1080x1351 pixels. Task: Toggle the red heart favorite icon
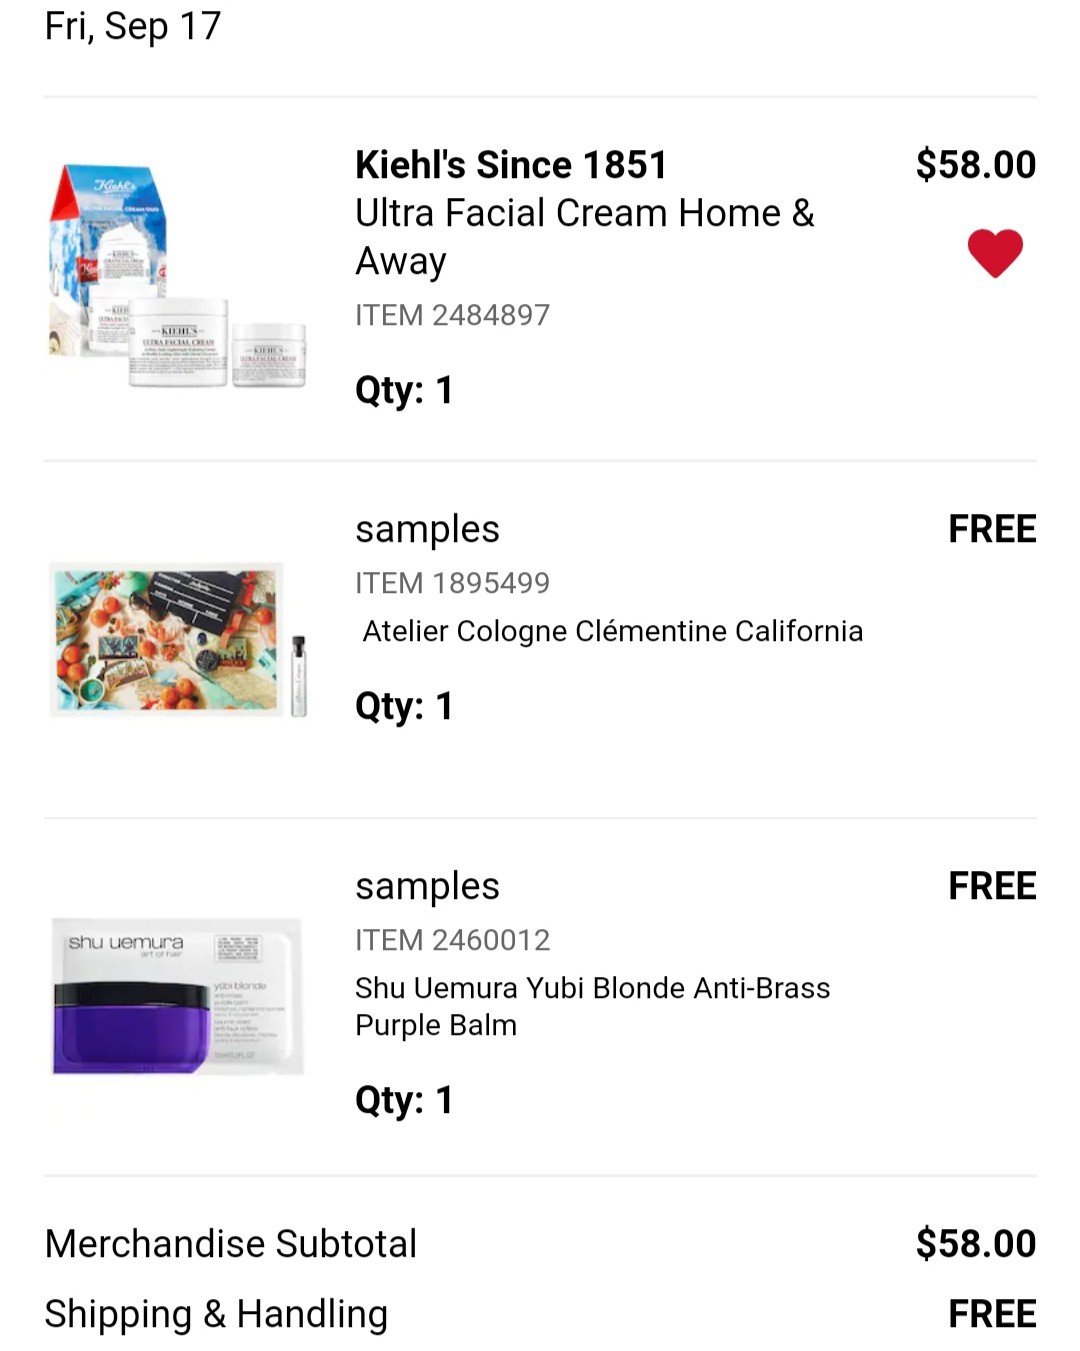[x=995, y=253]
